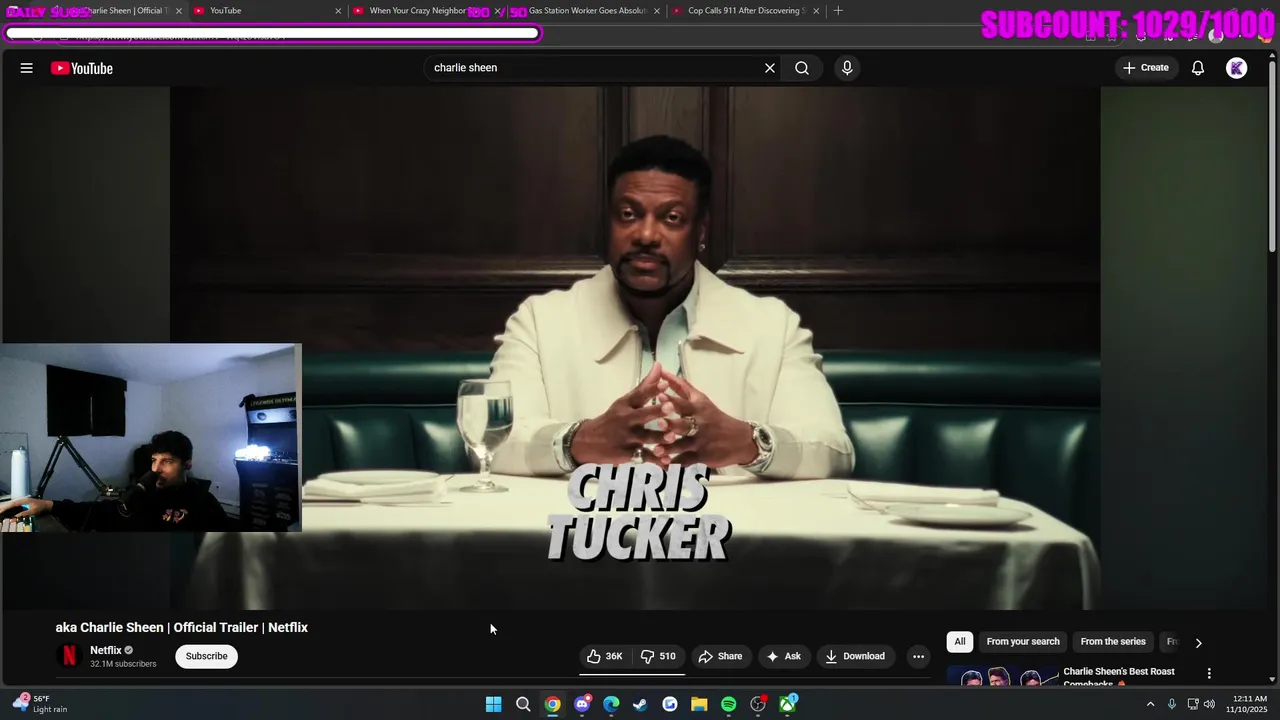Open Chrome from the taskbar
The width and height of the screenshot is (1280, 720).
pyautogui.click(x=552, y=704)
